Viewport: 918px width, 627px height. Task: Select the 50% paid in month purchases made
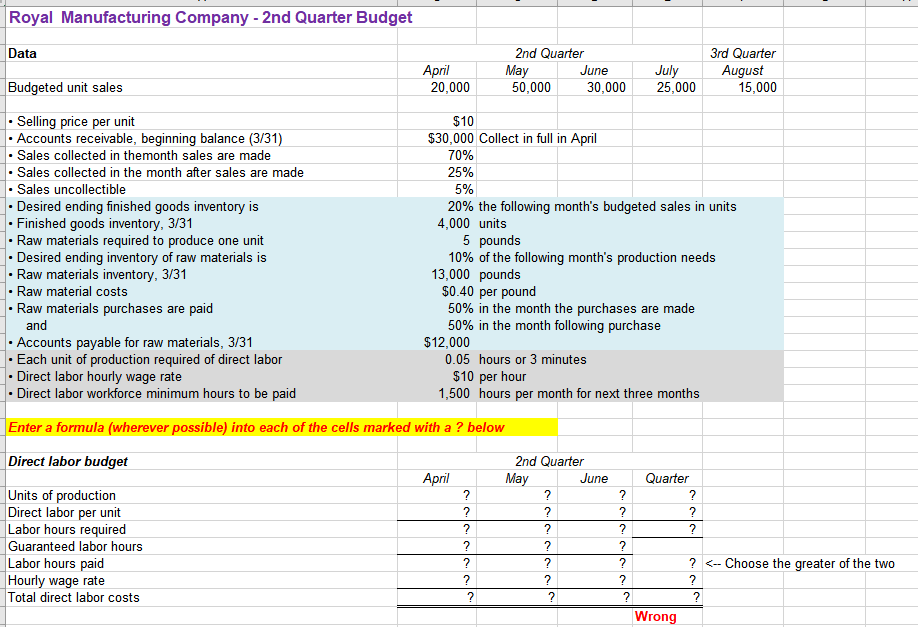[461, 308]
